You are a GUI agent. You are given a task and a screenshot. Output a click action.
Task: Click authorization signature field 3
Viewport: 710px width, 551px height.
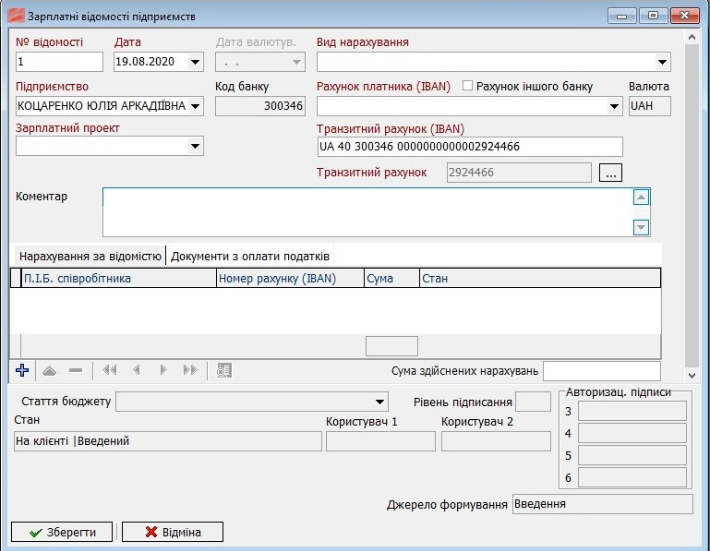[632, 412]
